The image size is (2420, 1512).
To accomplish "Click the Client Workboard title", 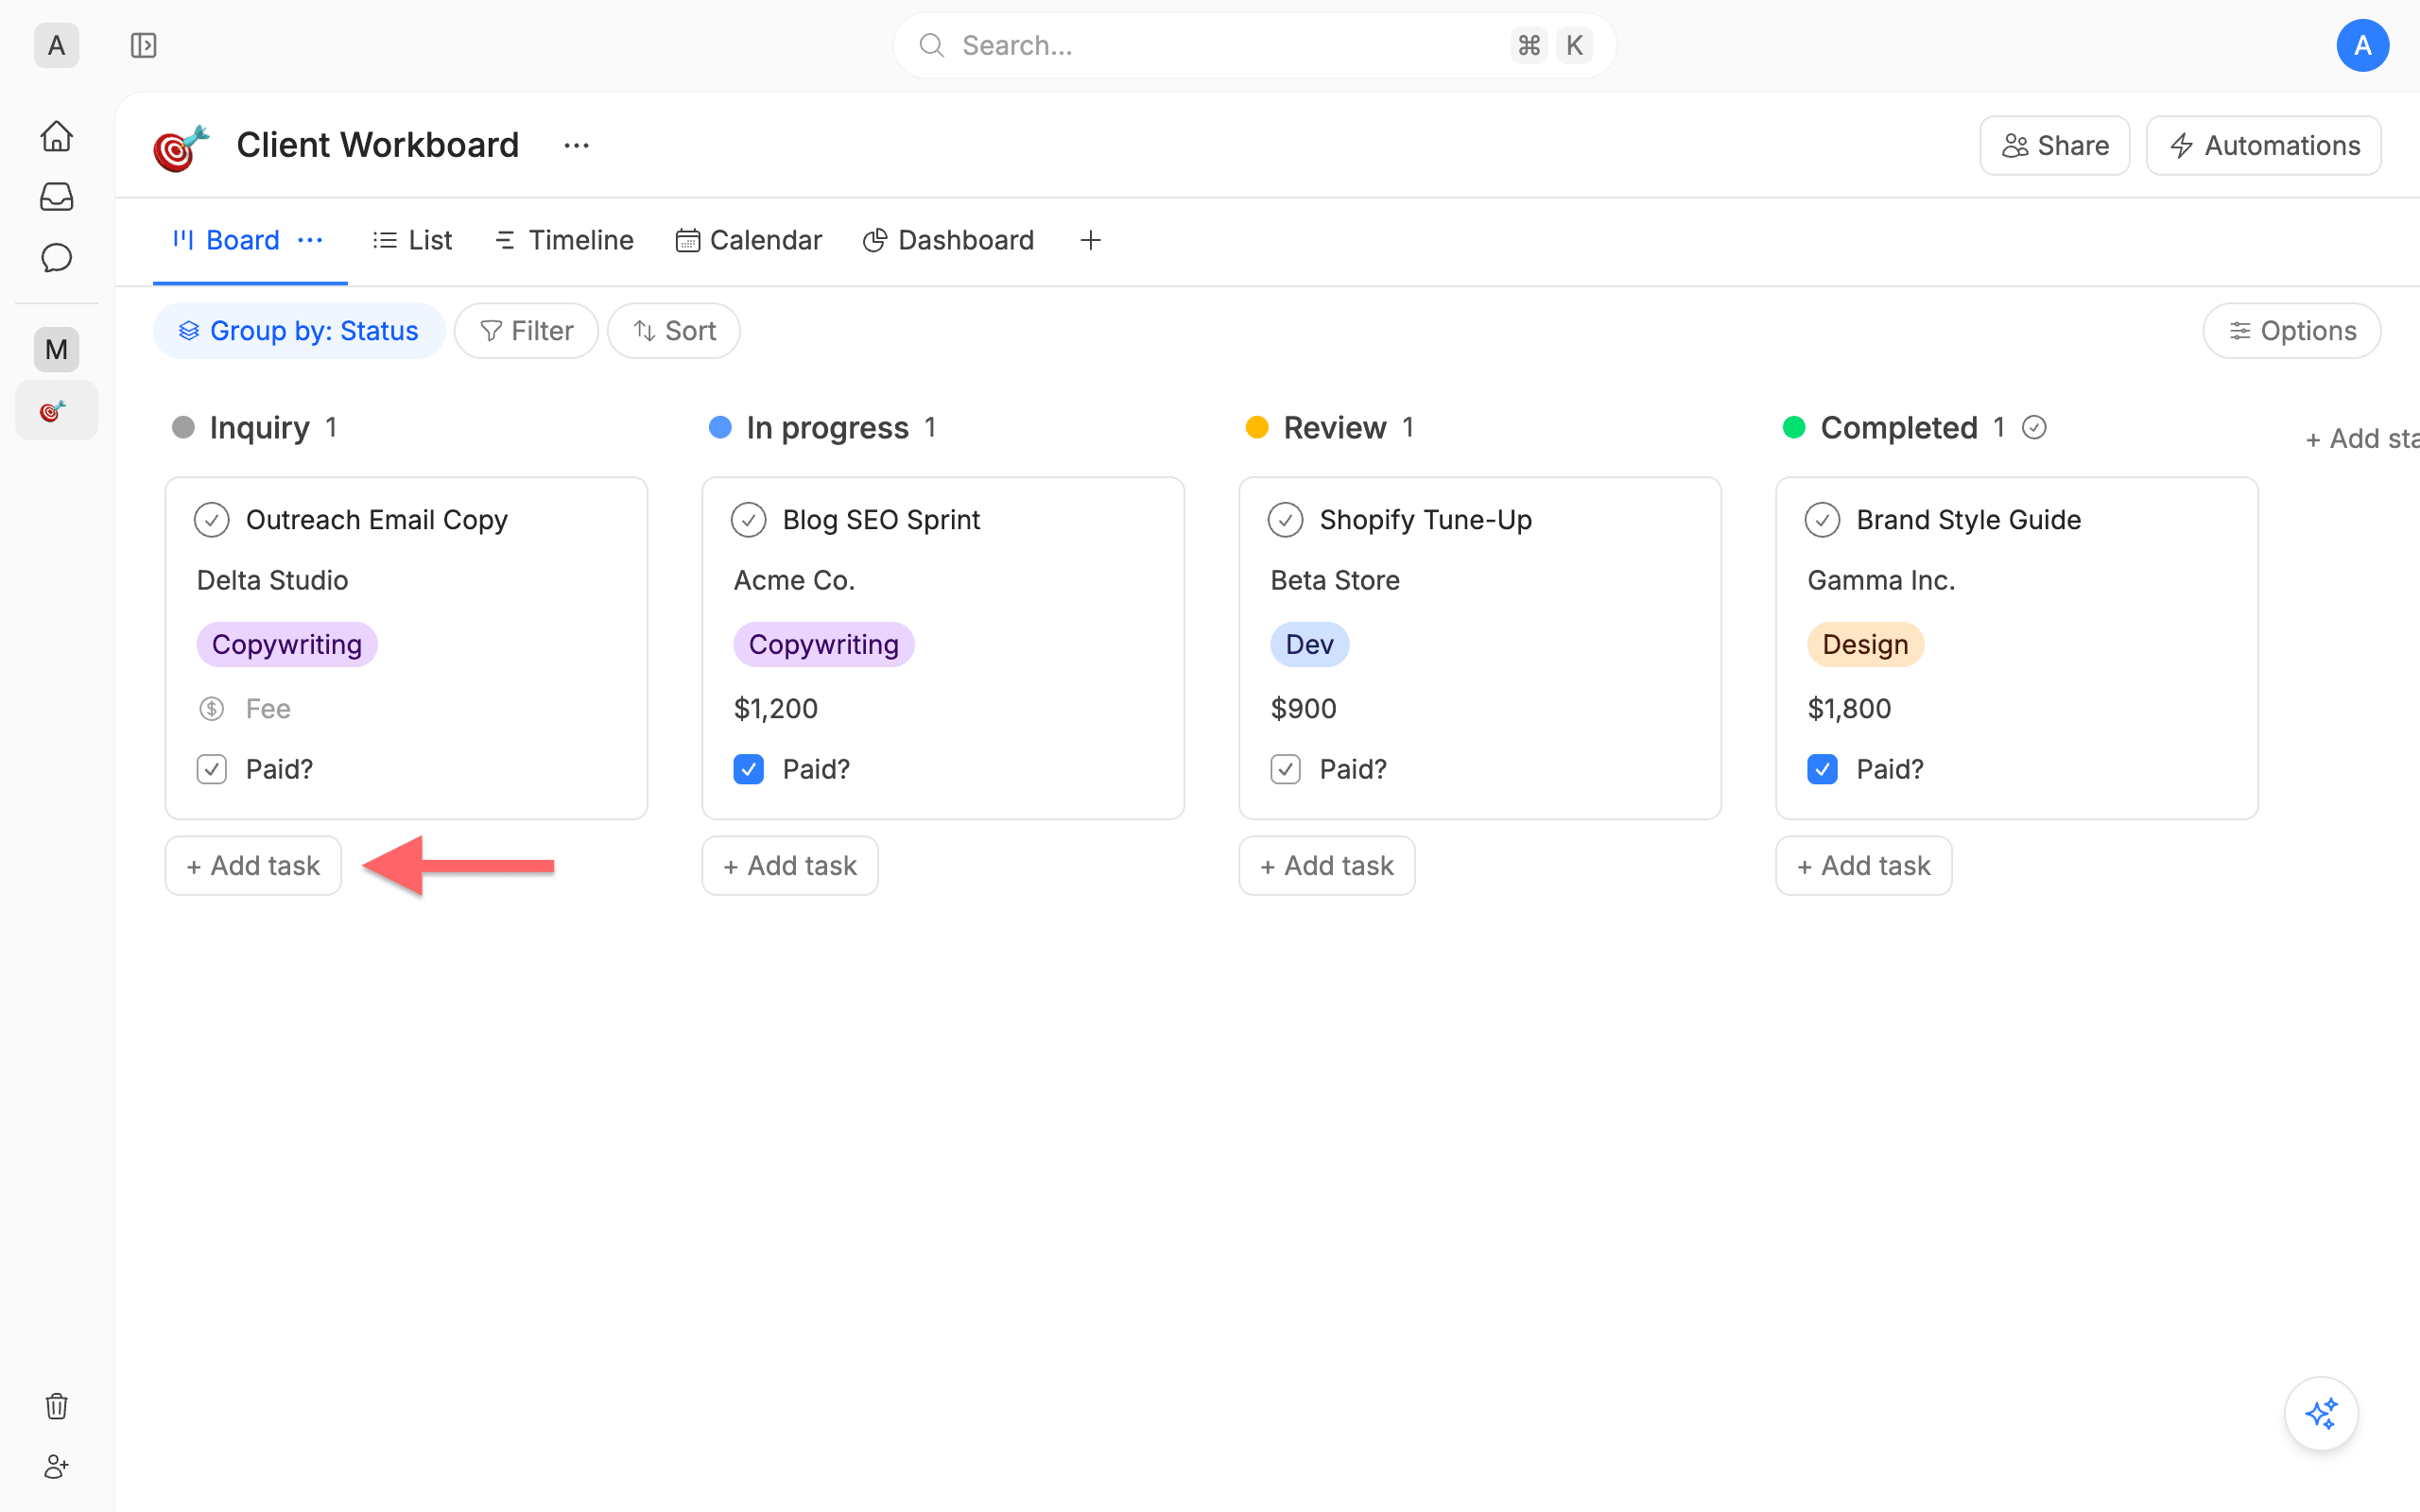I will click(x=378, y=146).
